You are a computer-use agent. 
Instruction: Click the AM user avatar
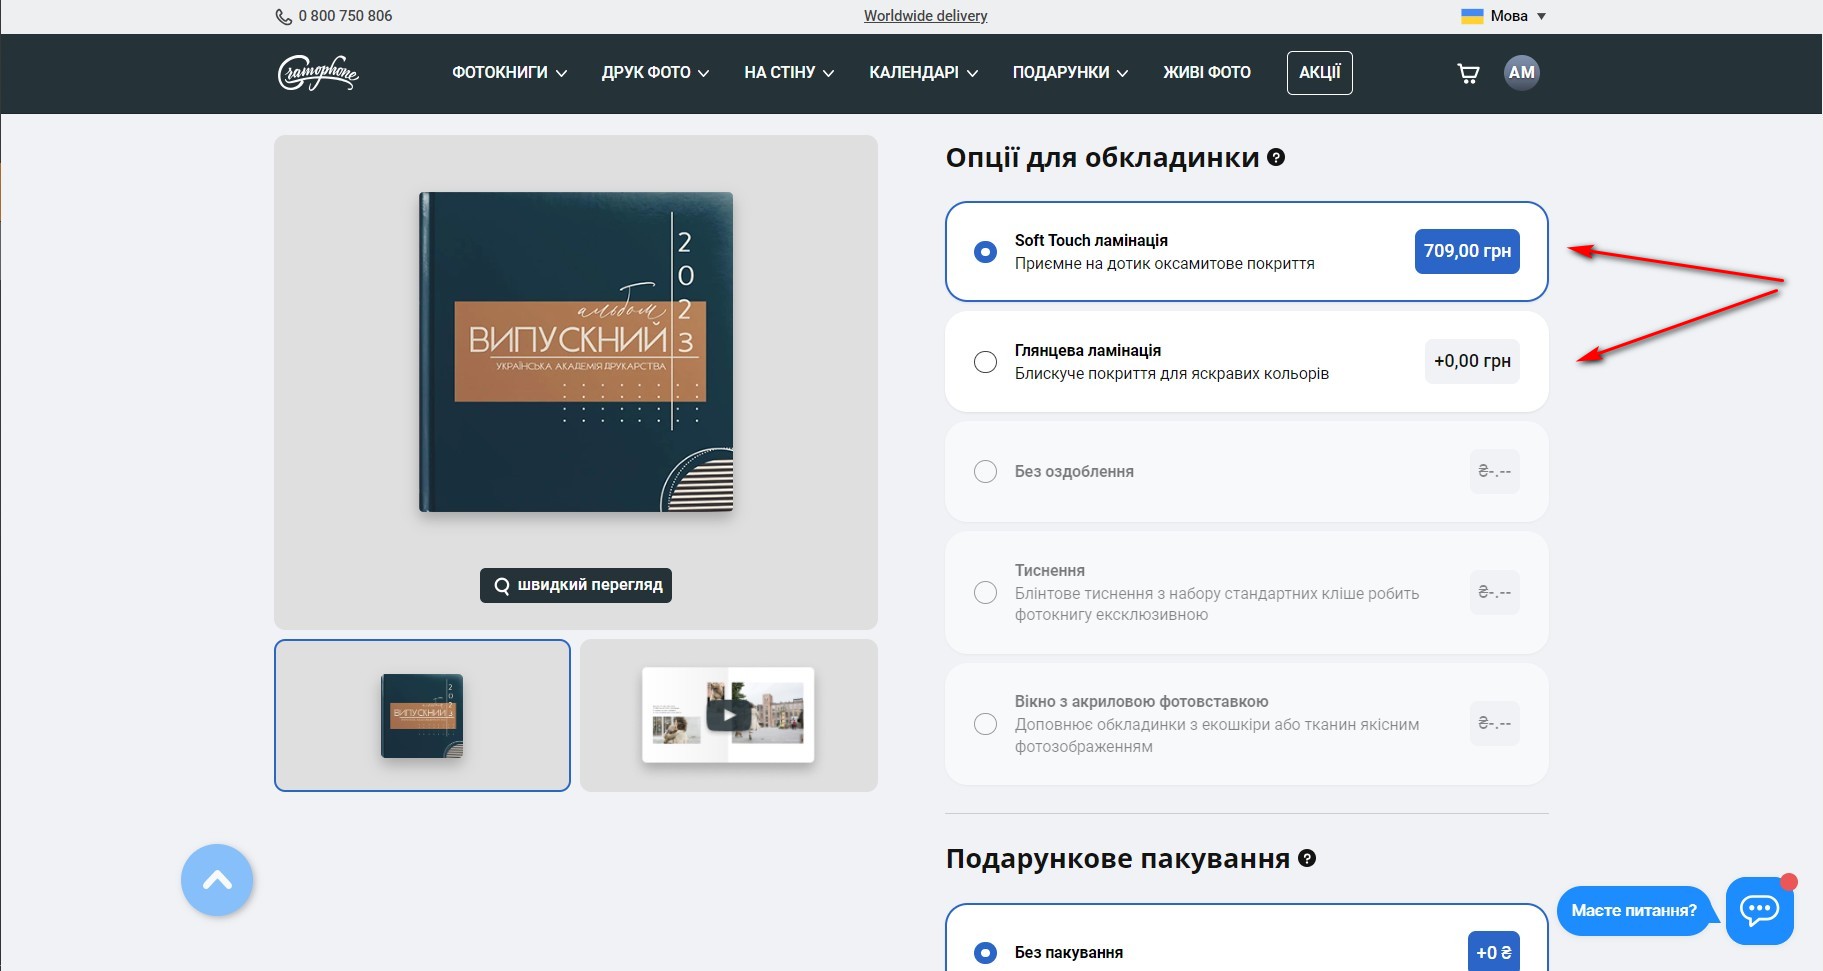[x=1521, y=73]
